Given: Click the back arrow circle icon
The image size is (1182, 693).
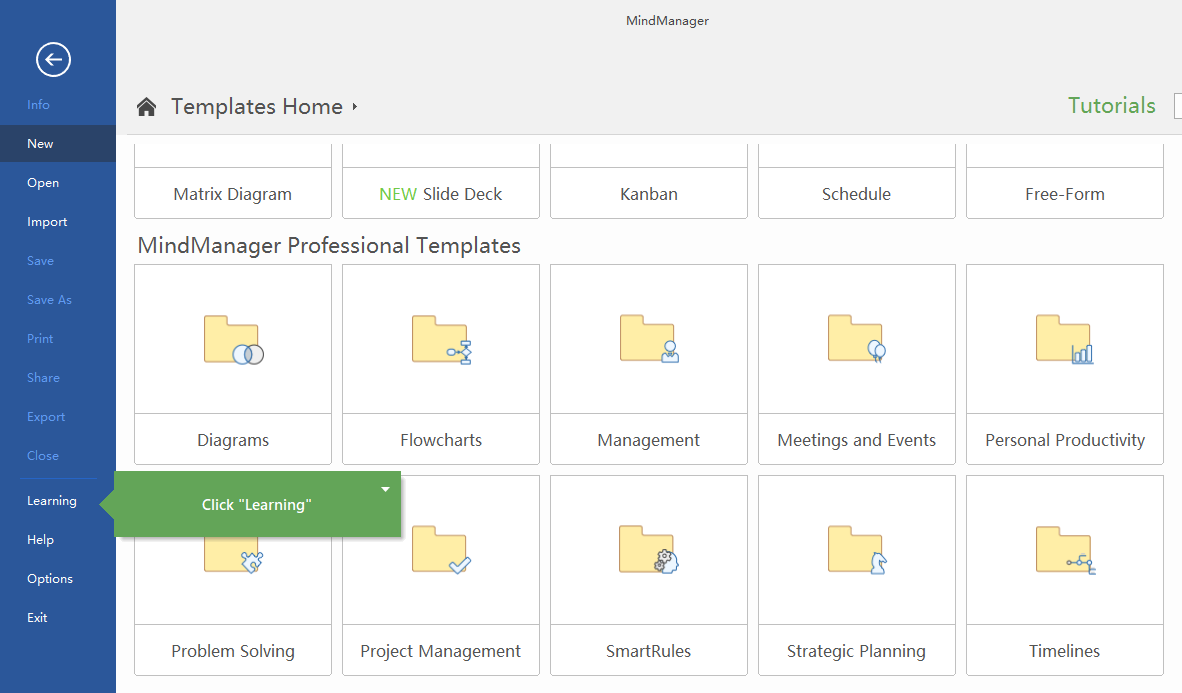Looking at the screenshot, I should [54, 60].
